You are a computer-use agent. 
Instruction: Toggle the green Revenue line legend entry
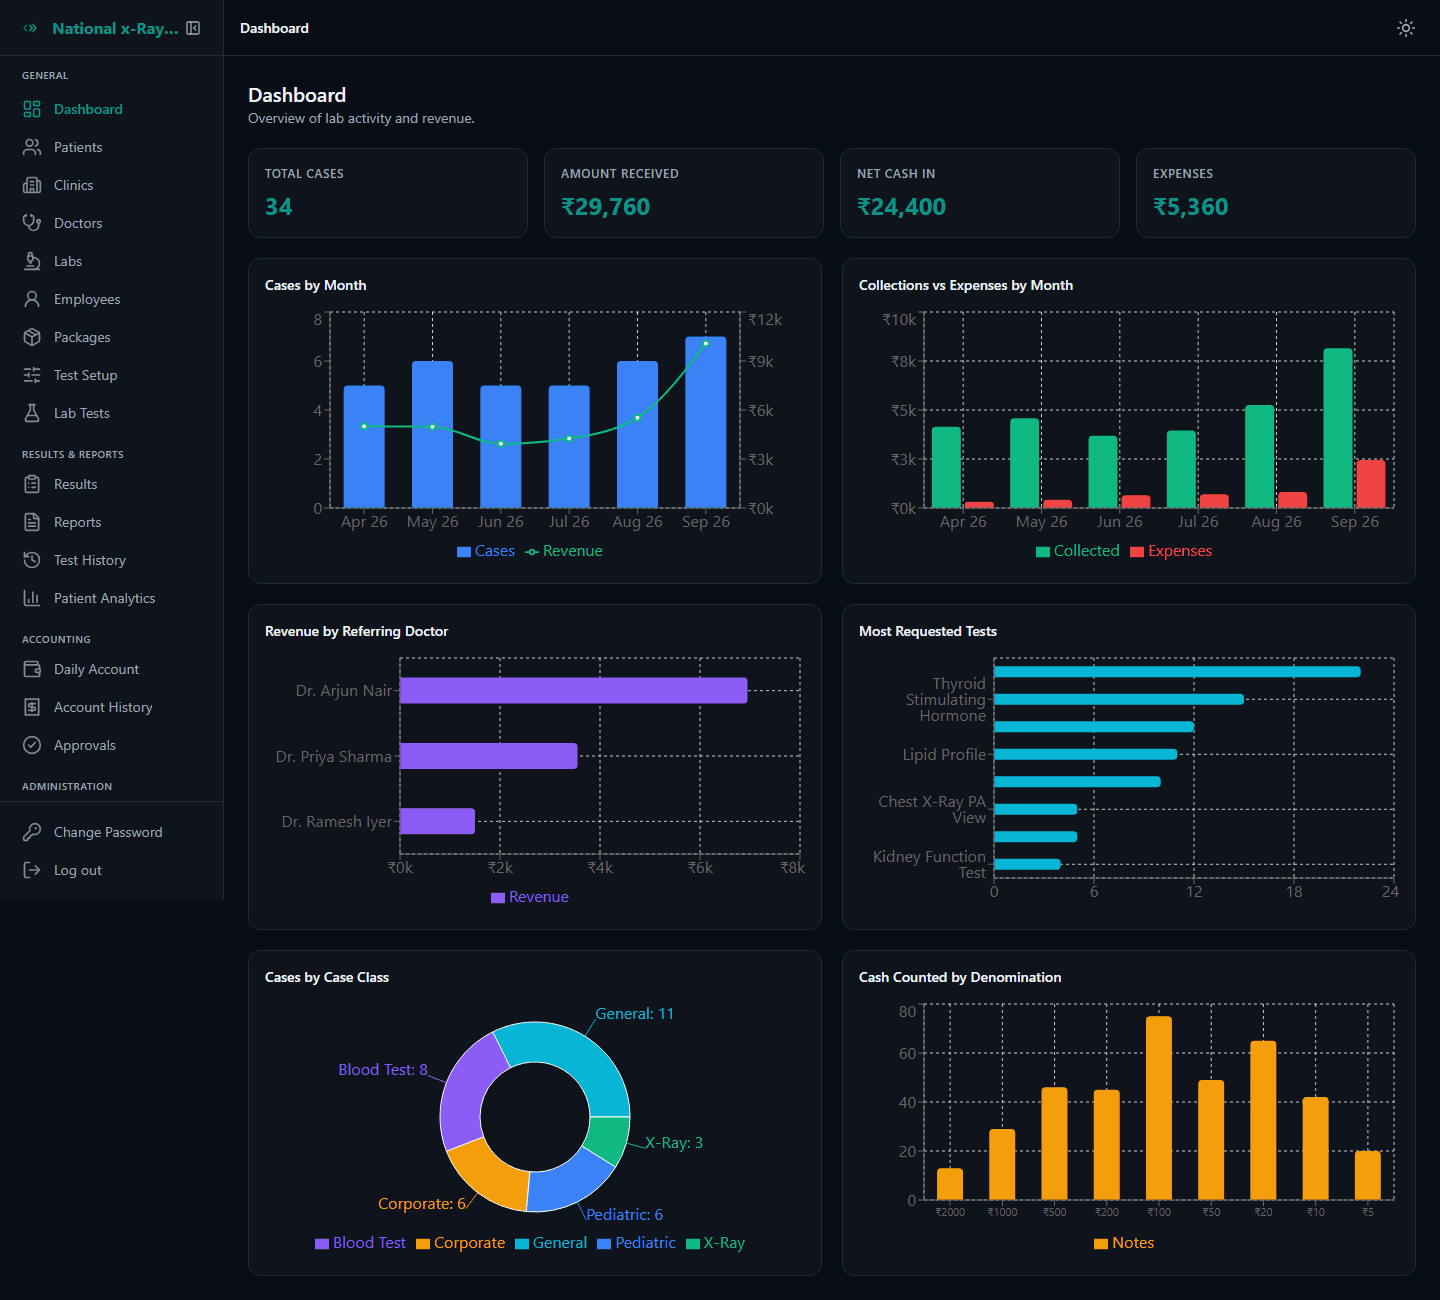[x=564, y=551]
